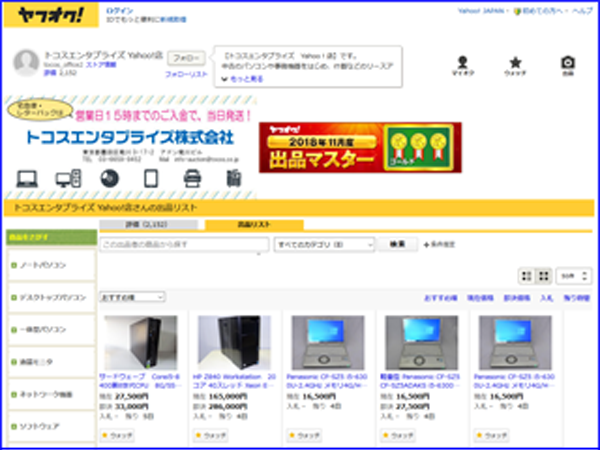
Task: Click the フォロー button
Action: click(182, 58)
